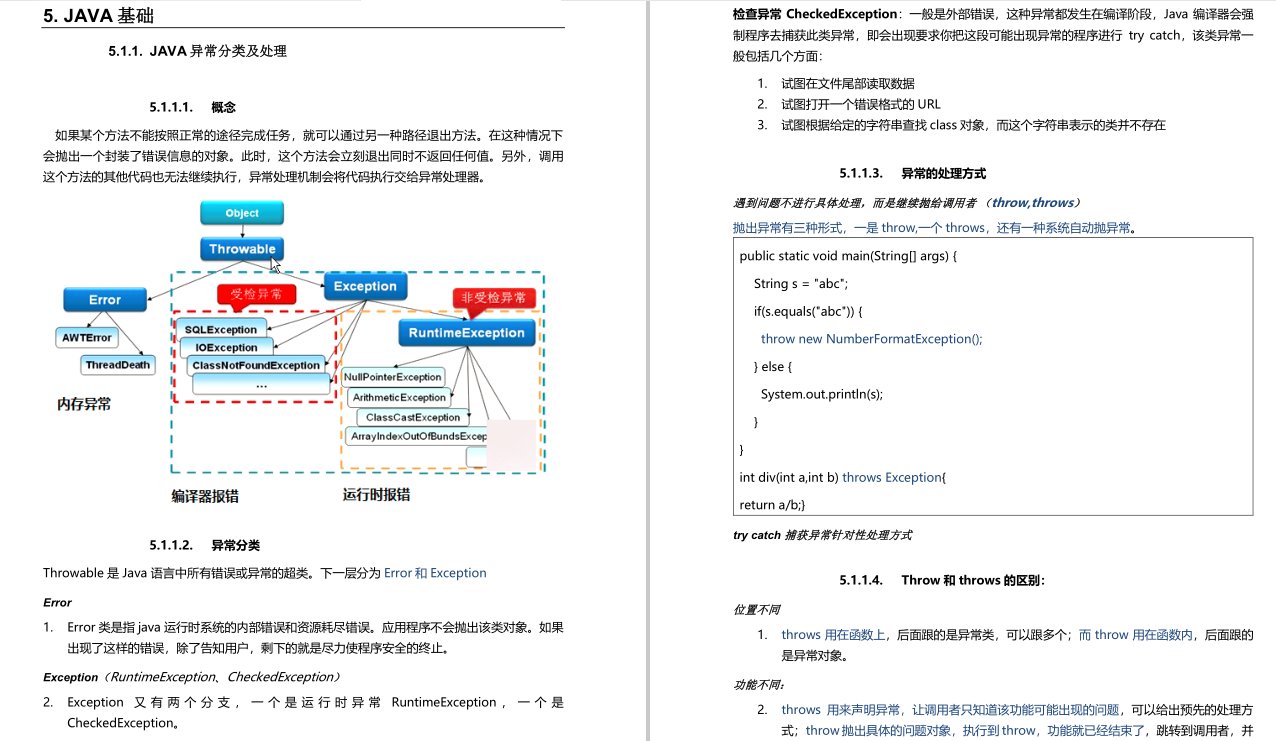Select the SQLException box in the checked area

pyautogui.click(x=222, y=329)
